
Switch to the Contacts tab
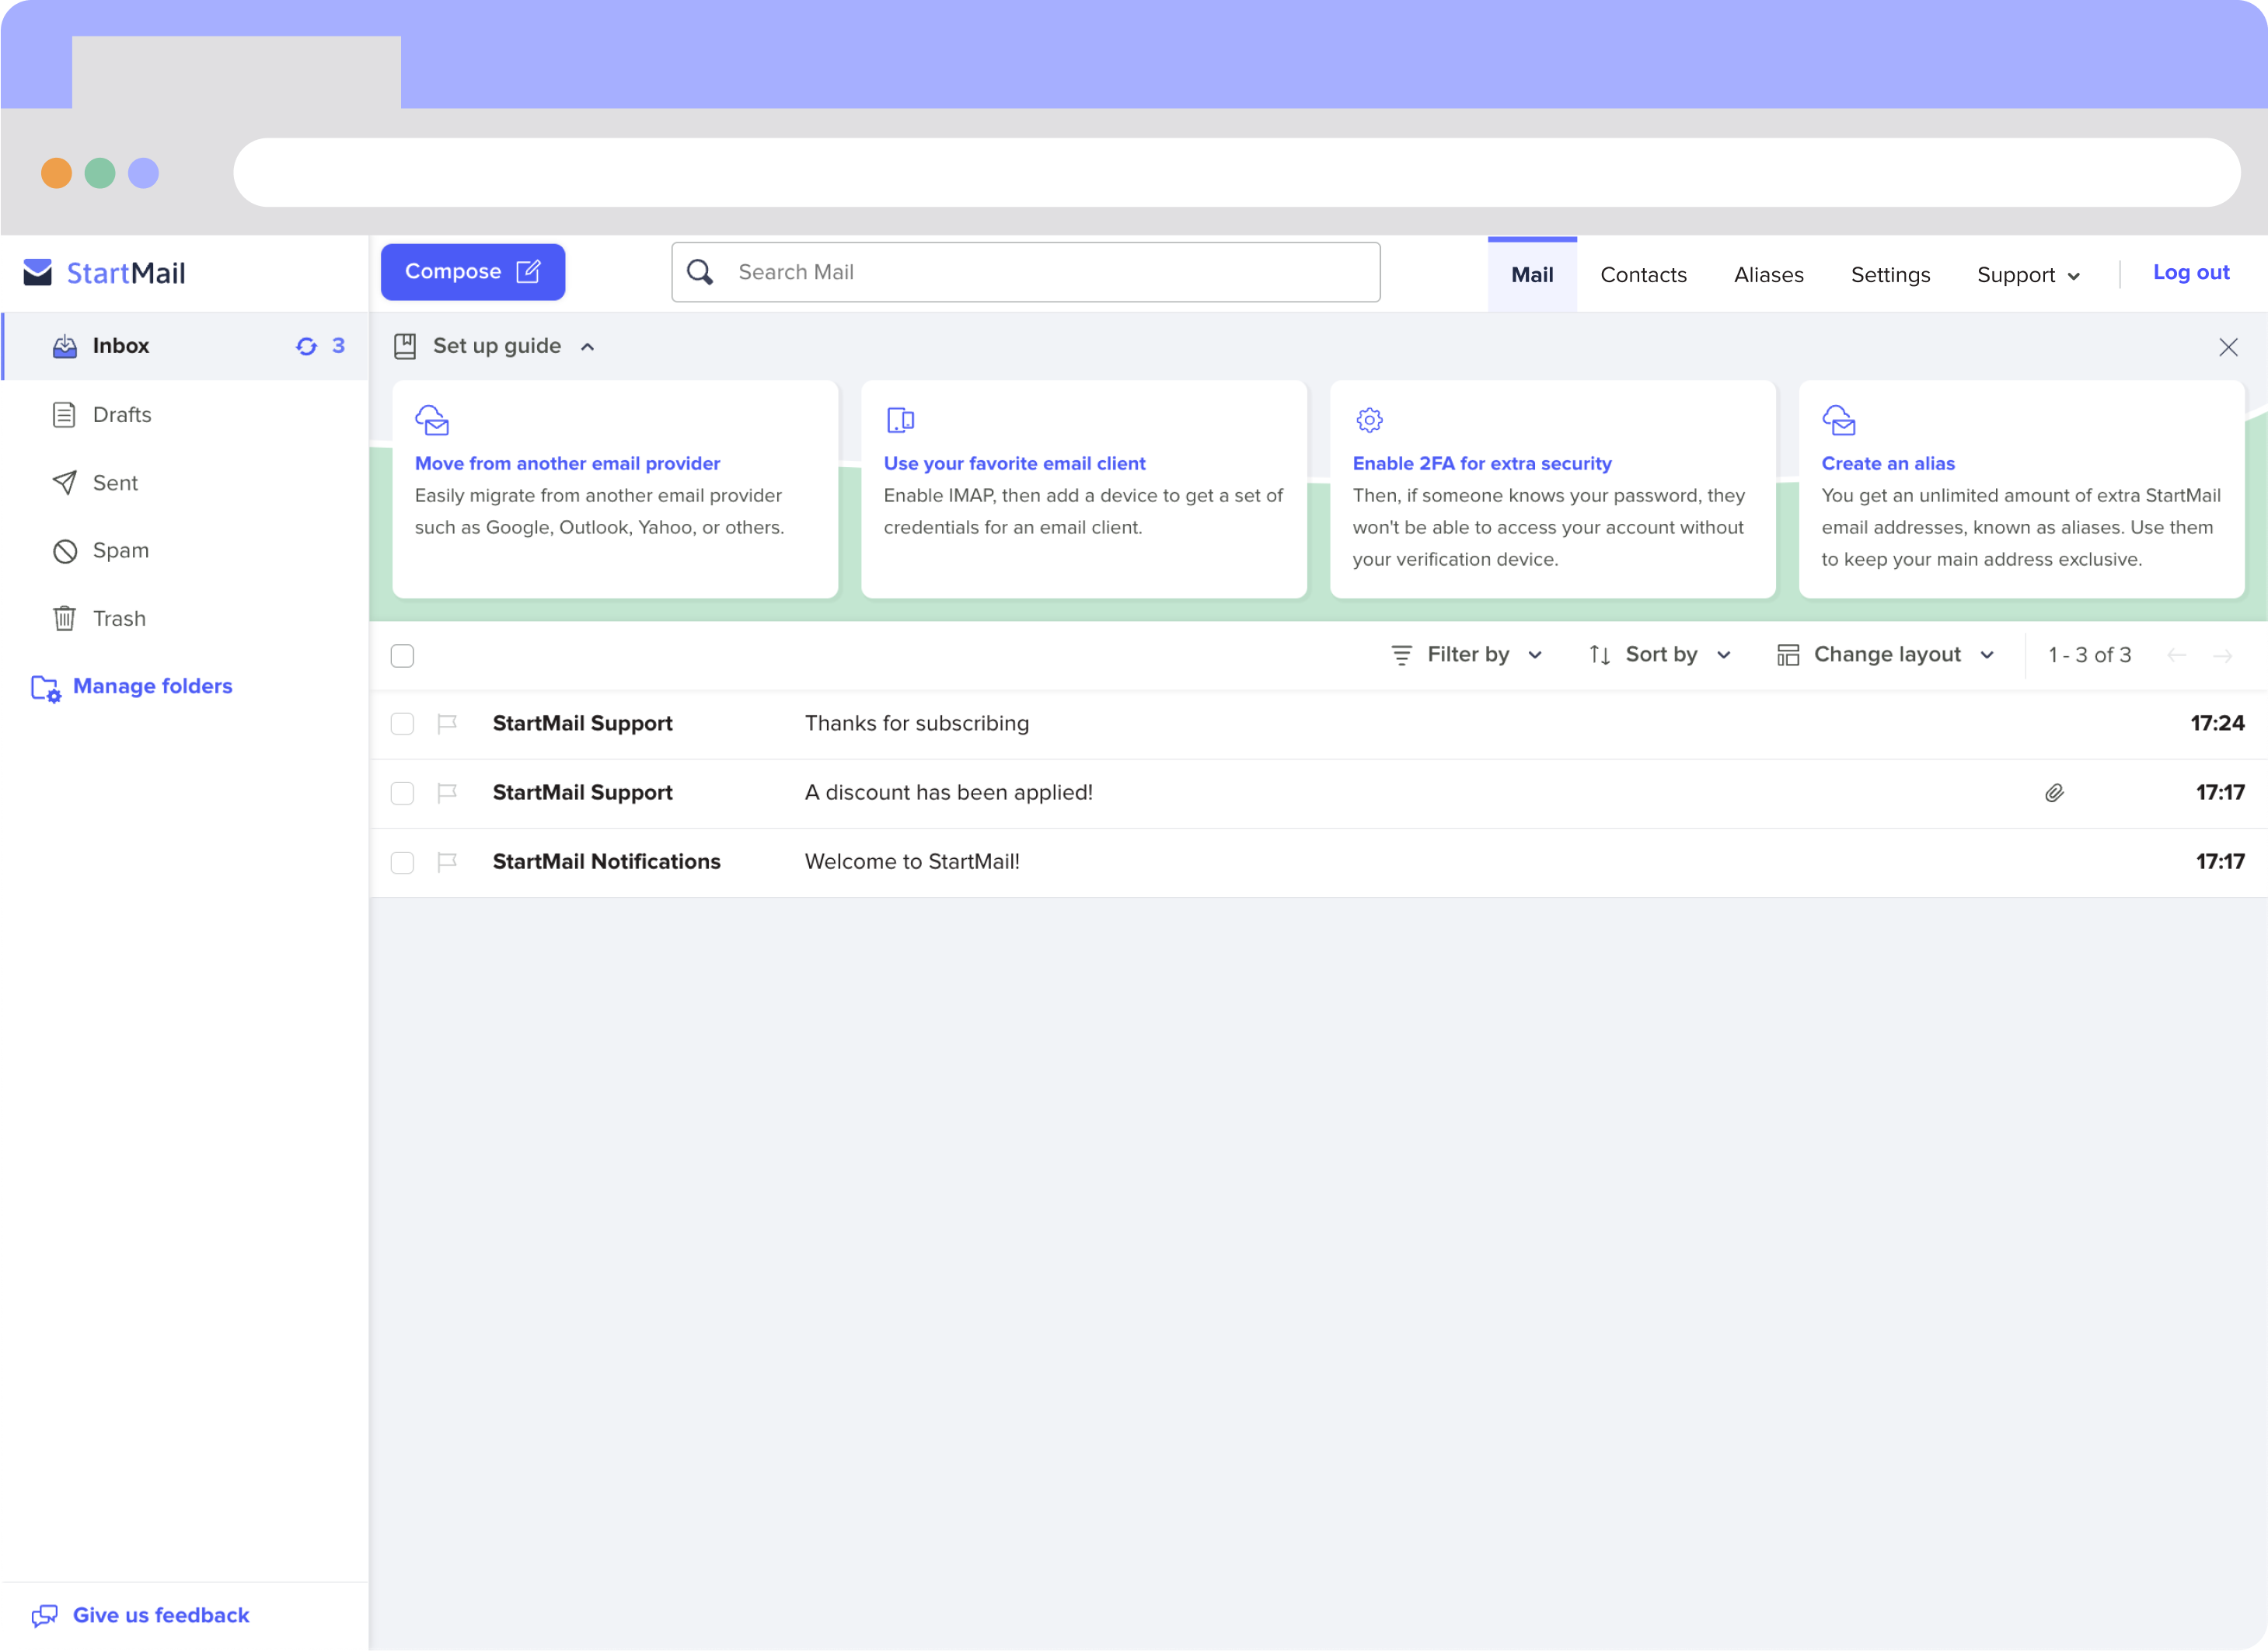[1643, 274]
